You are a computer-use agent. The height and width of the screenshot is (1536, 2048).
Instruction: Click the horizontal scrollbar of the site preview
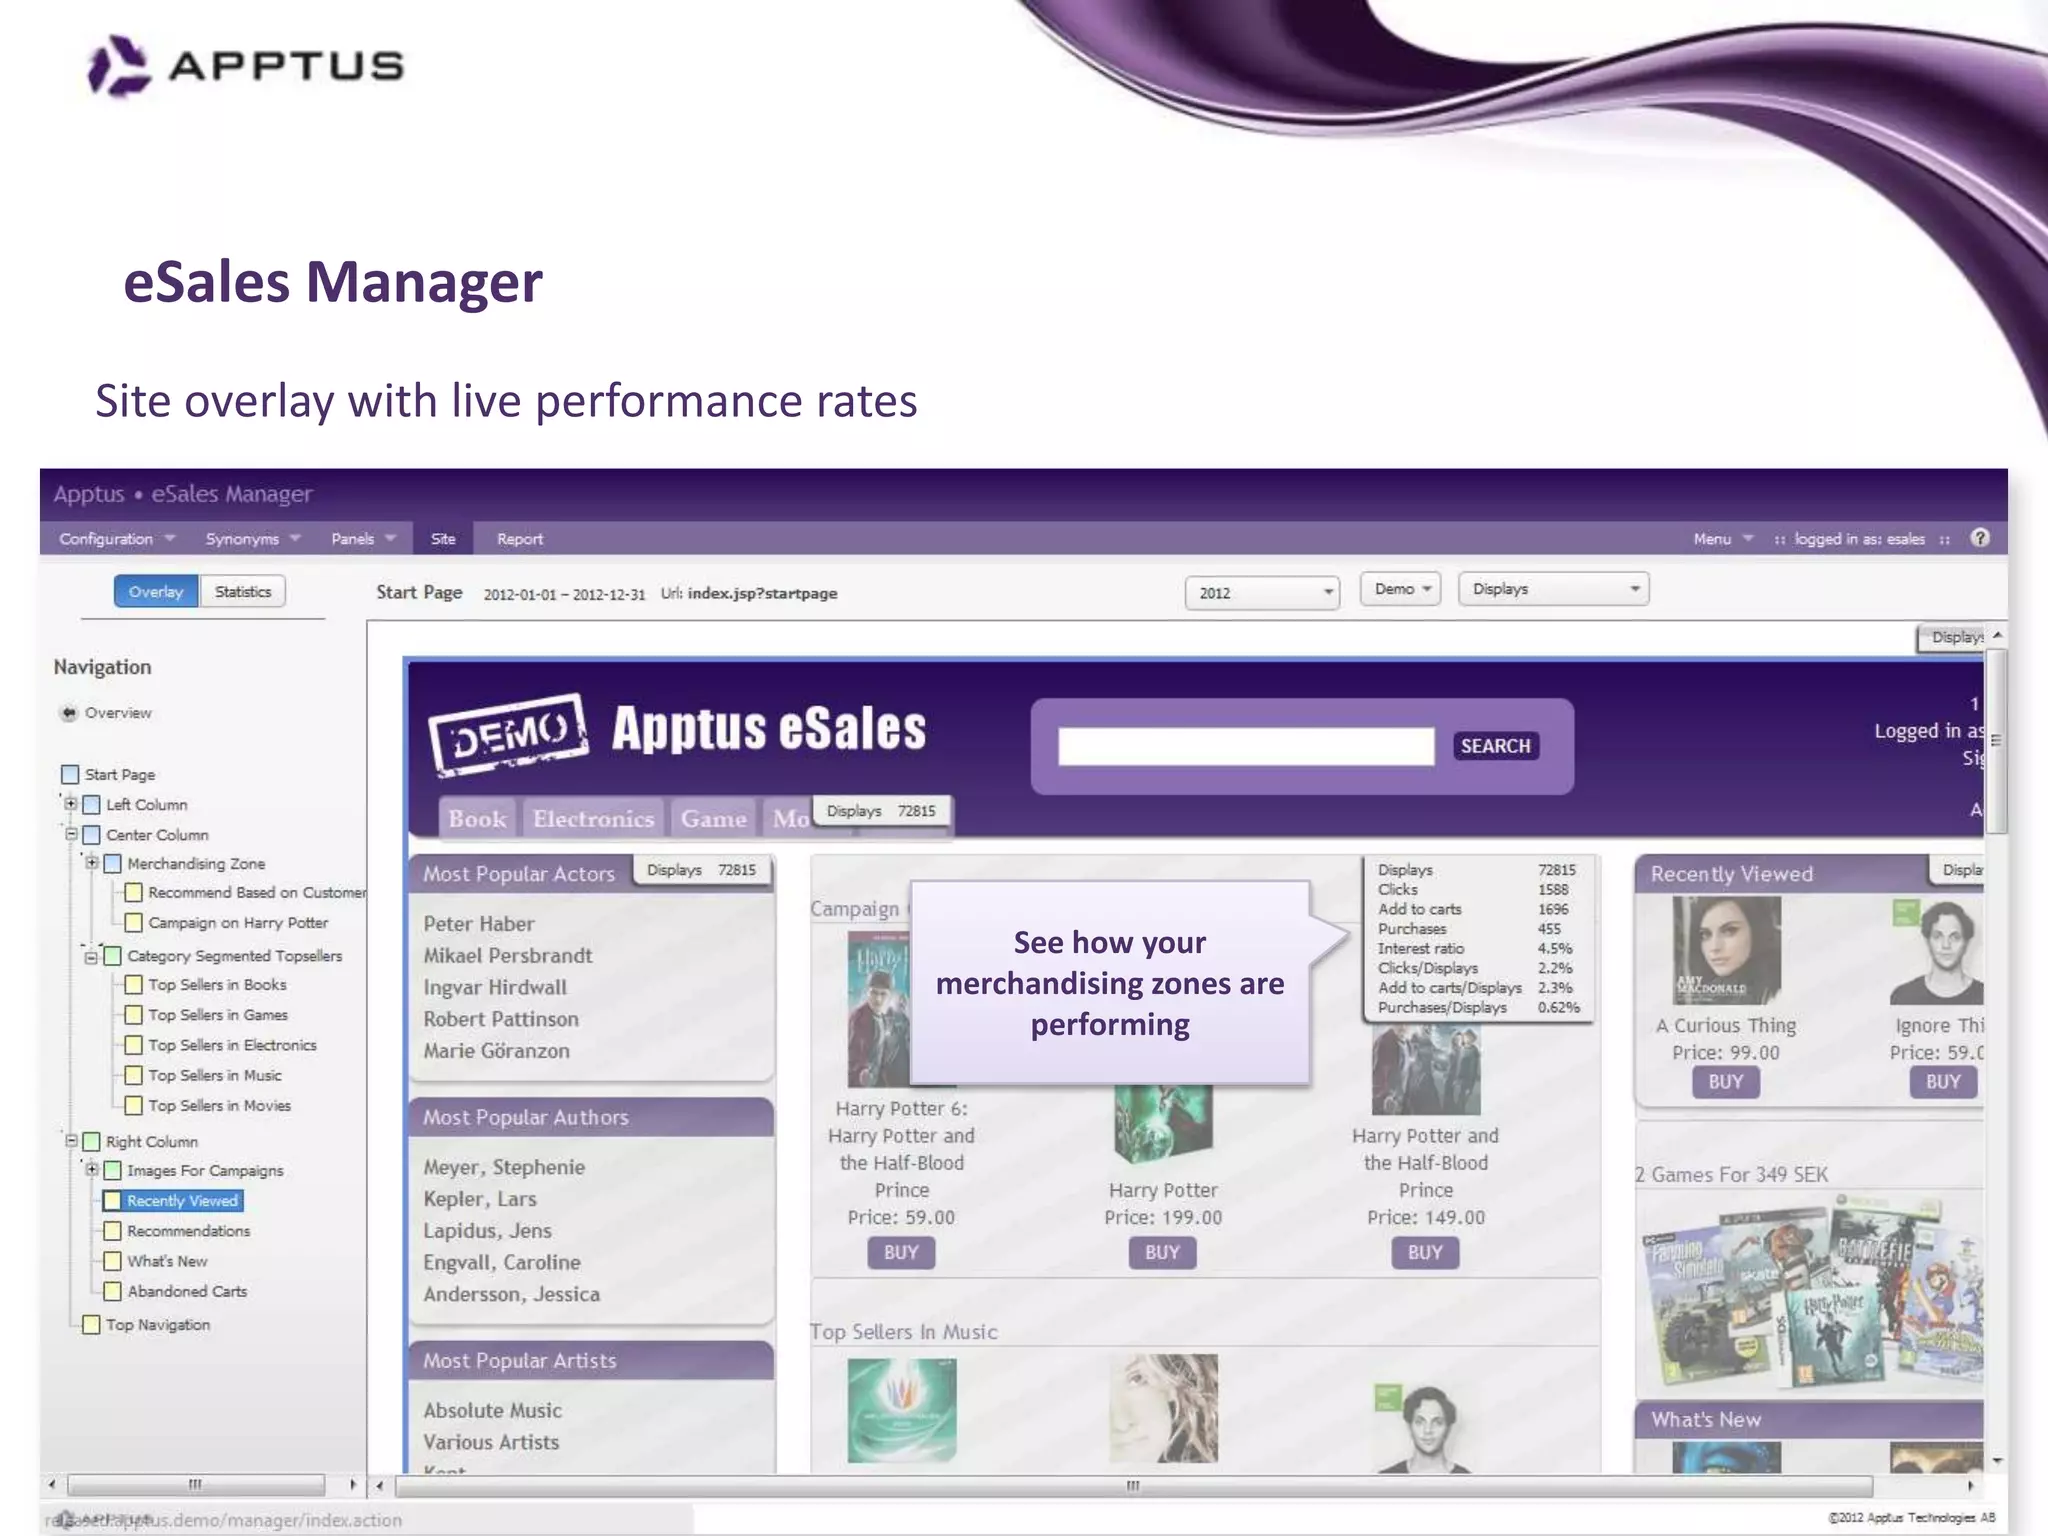tap(1134, 1485)
